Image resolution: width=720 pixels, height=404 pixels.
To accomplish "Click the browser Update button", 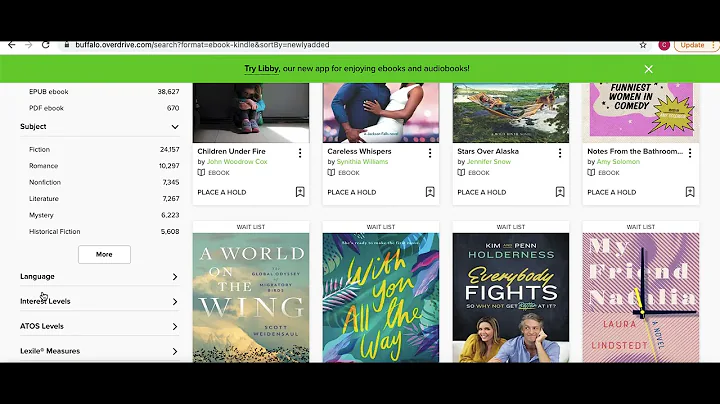I will pyautogui.click(x=692, y=45).
